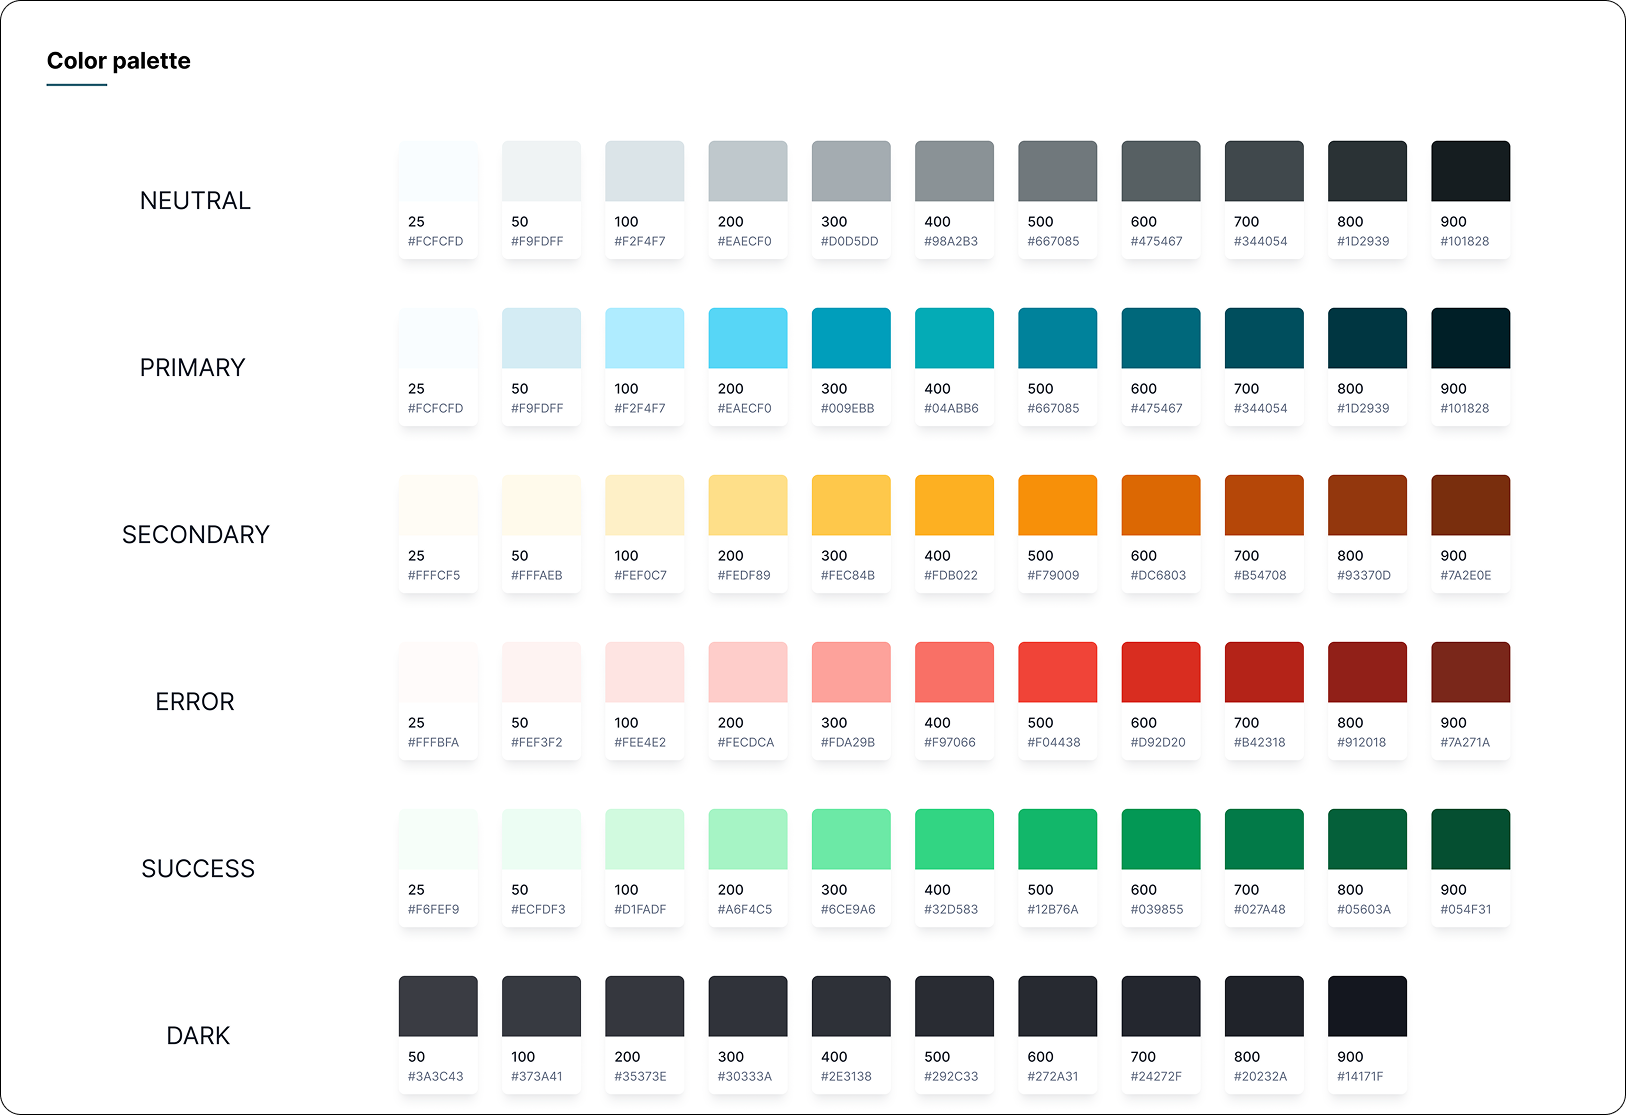This screenshot has height=1115, width=1626.
Task: Choose the Secondary 500 orange swatch #F79009
Action: pos(1057,505)
